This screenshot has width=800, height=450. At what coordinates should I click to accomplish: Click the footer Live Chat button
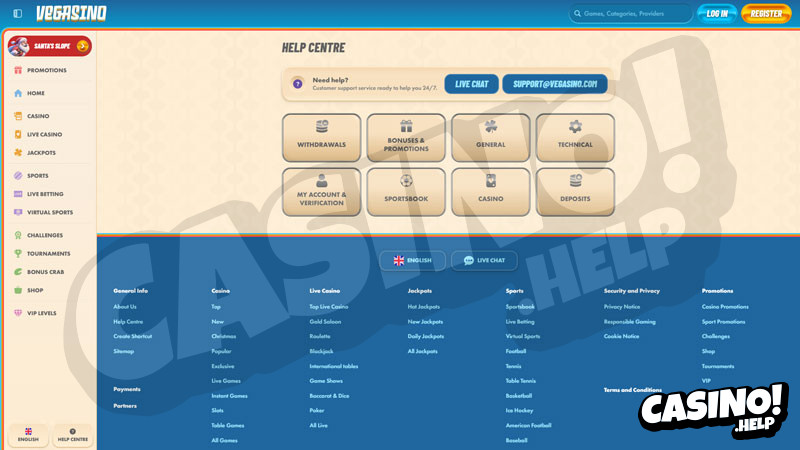pos(484,261)
